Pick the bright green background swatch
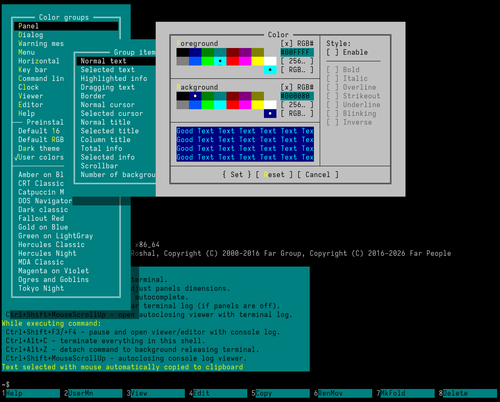Image resolution: width=500 pixels, height=402 pixels. click(208, 105)
